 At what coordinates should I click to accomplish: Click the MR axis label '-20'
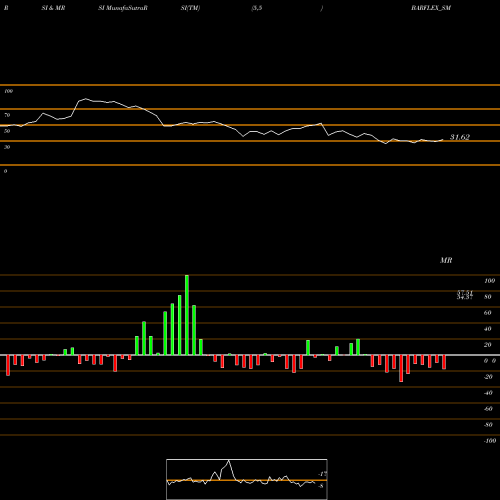pos(488,377)
